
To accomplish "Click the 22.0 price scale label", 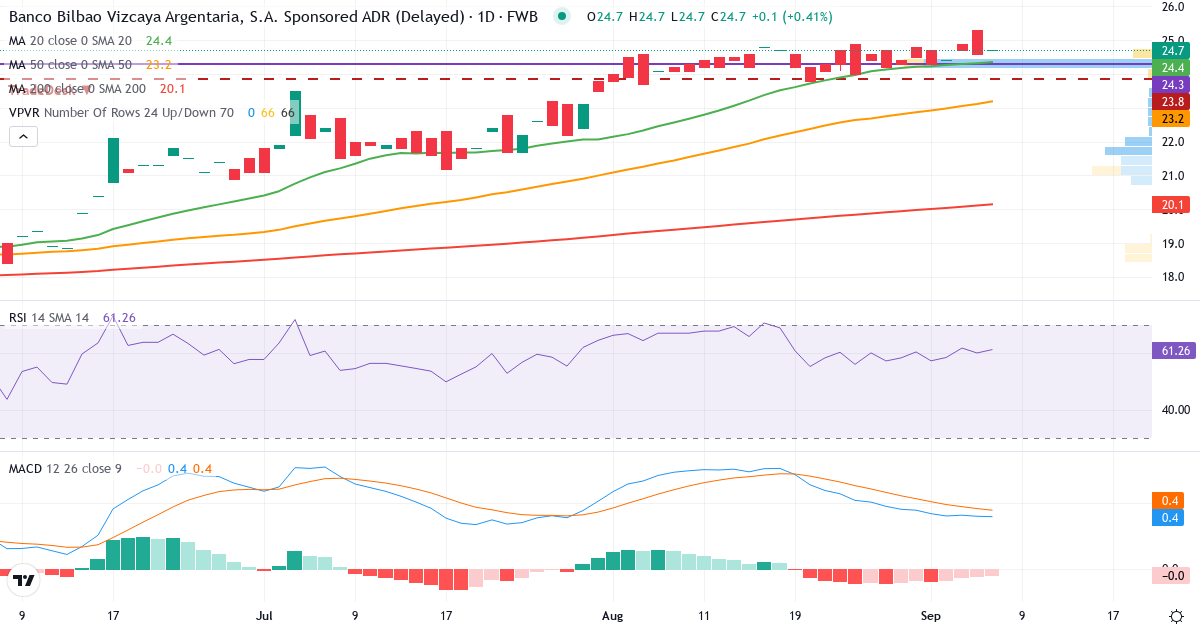I will (1173, 142).
